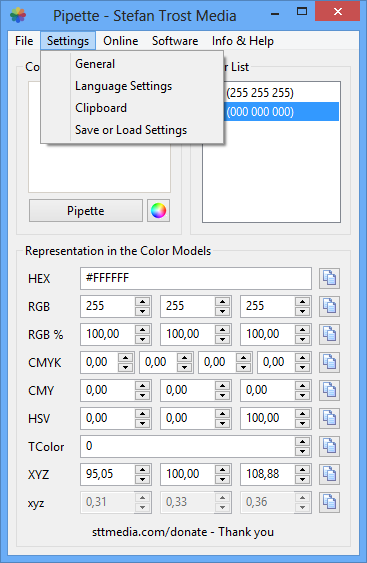367x563 pixels.
Task: Increase the RGB red value
Action: [143, 302]
